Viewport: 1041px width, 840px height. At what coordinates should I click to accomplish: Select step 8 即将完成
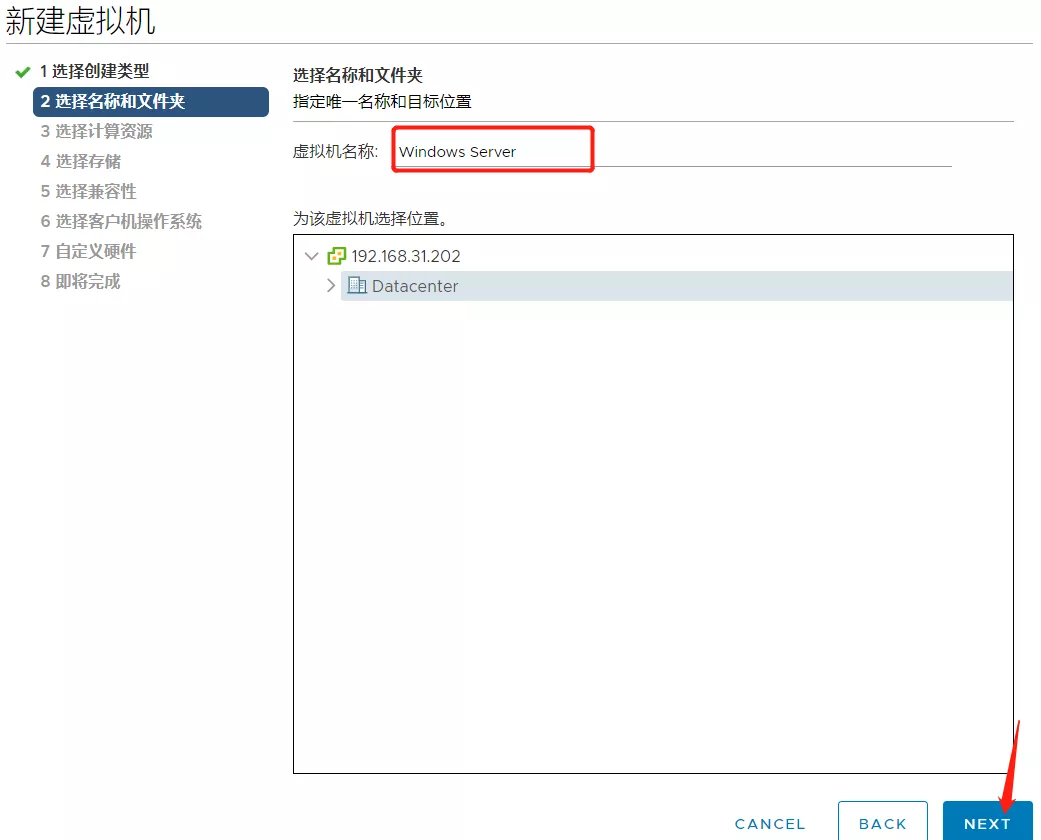(80, 281)
